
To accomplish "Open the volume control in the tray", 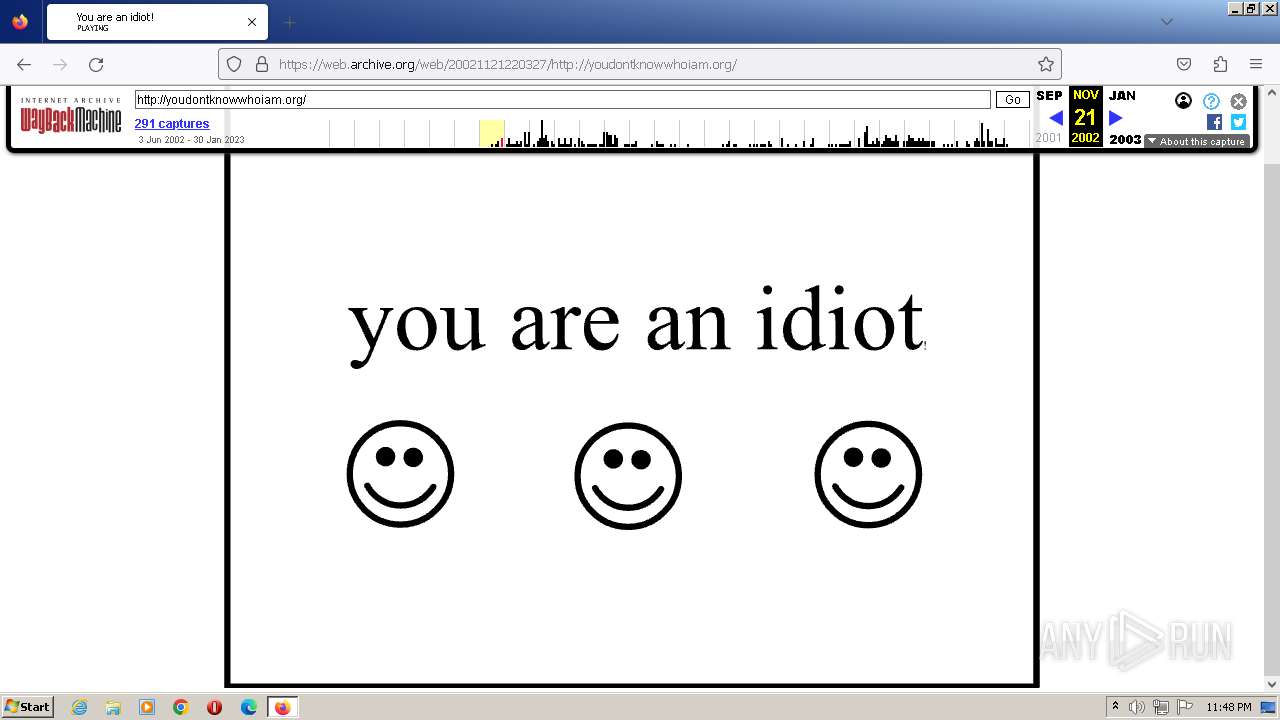I will click(x=1136, y=707).
